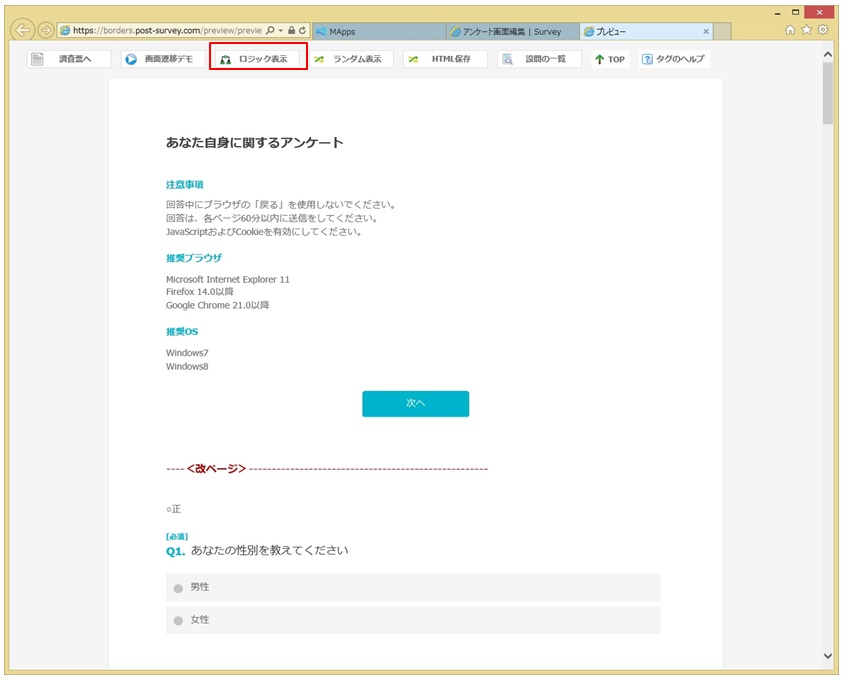The image size is (845, 681).
Task: Select the 女性 radio option
Action: pos(179,621)
